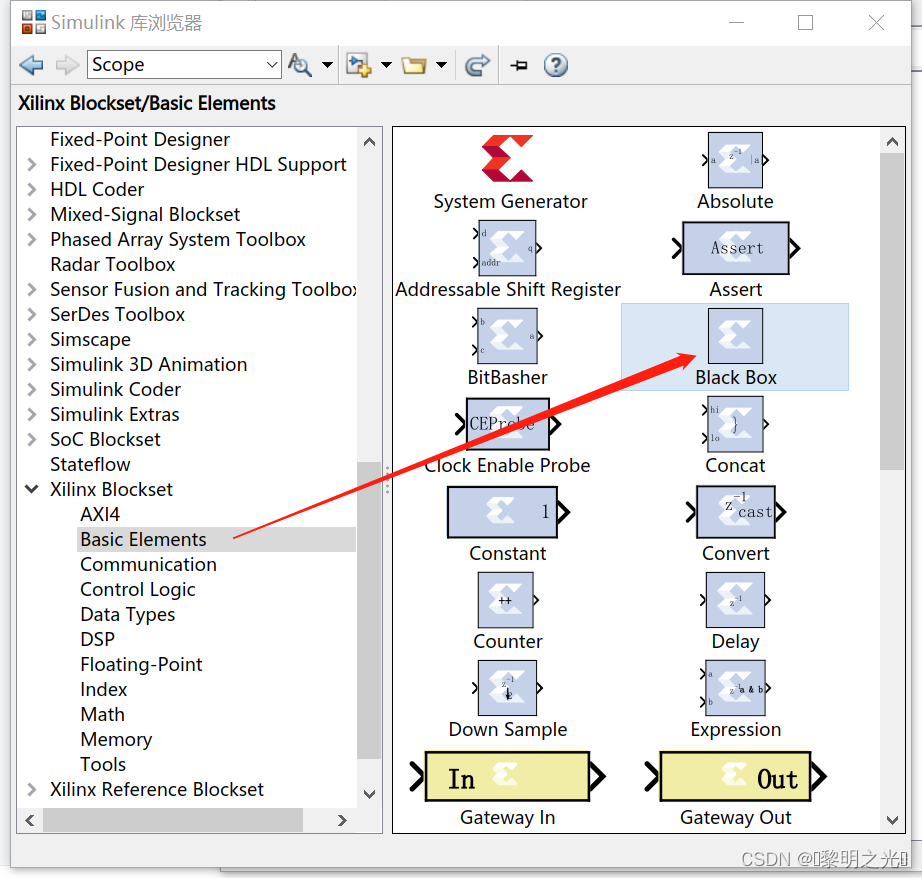This screenshot has width=922, height=878.
Task: Select the Black Box block icon
Action: tap(735, 336)
